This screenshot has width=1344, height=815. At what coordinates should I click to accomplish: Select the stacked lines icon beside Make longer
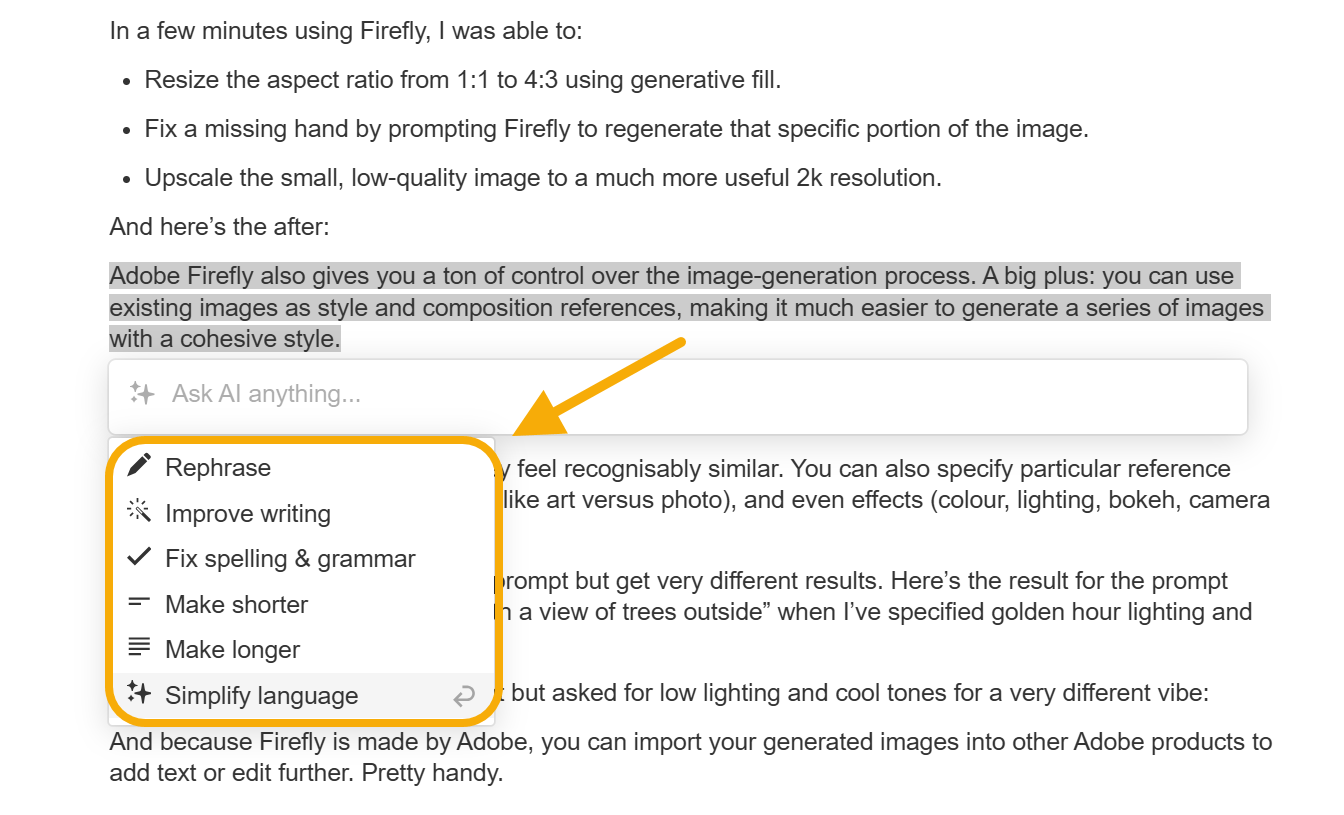(139, 648)
